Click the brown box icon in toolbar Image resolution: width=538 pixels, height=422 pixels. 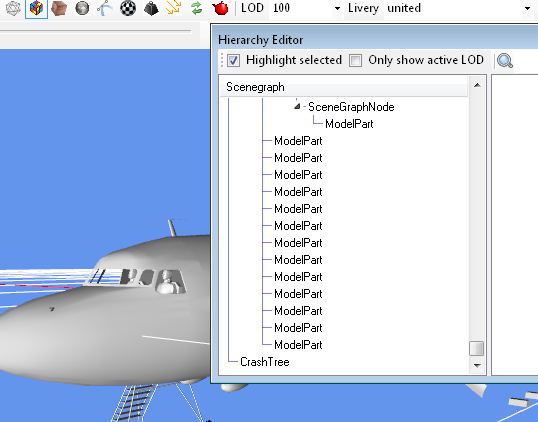point(59,8)
